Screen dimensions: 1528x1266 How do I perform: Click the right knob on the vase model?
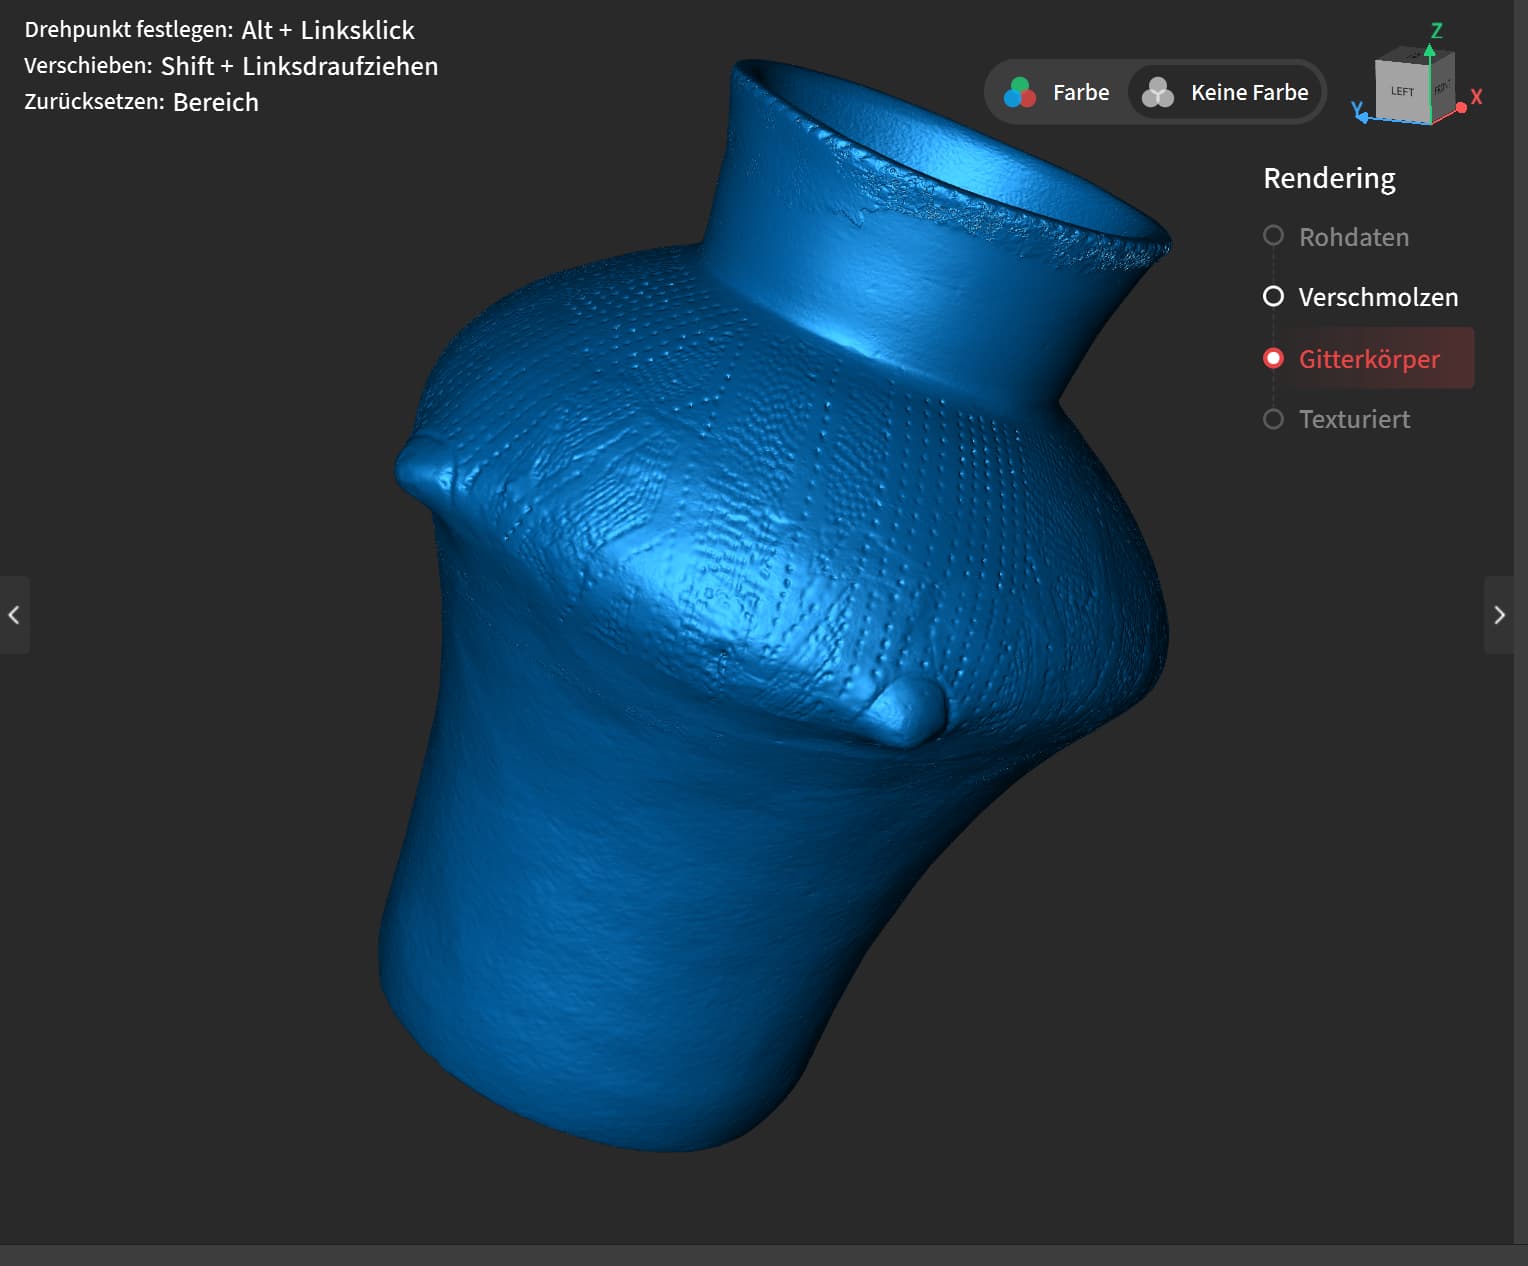point(906,709)
